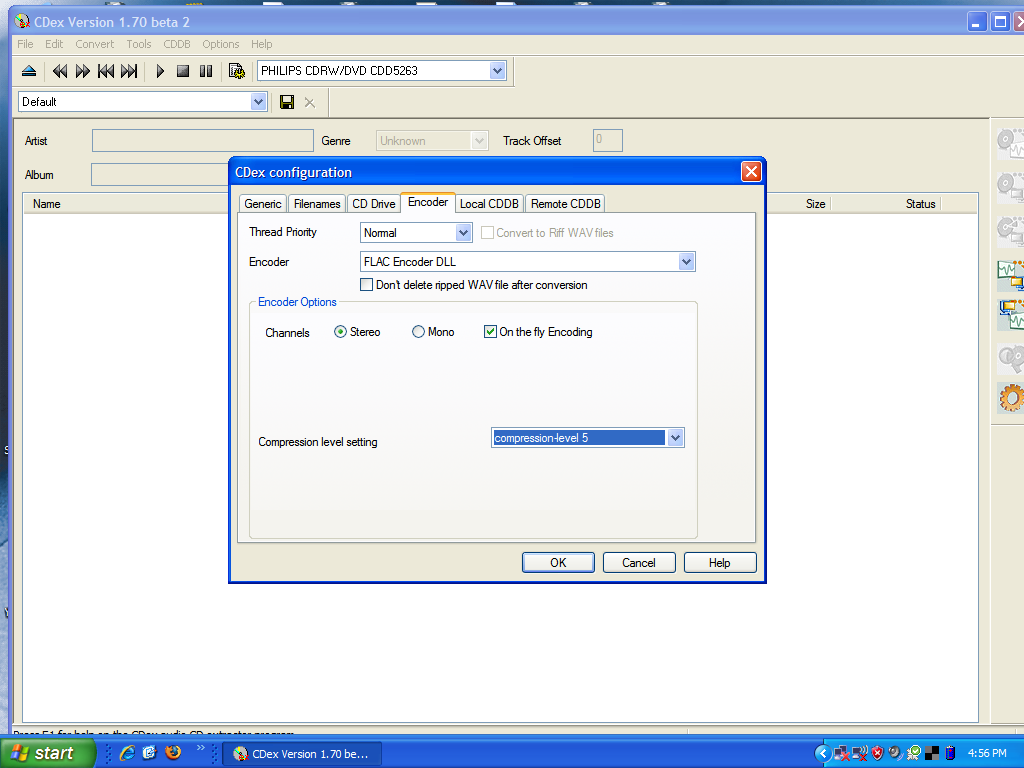The height and width of the screenshot is (768, 1024).
Task: Enable Don't delete ripped WAV file
Action: coord(367,285)
